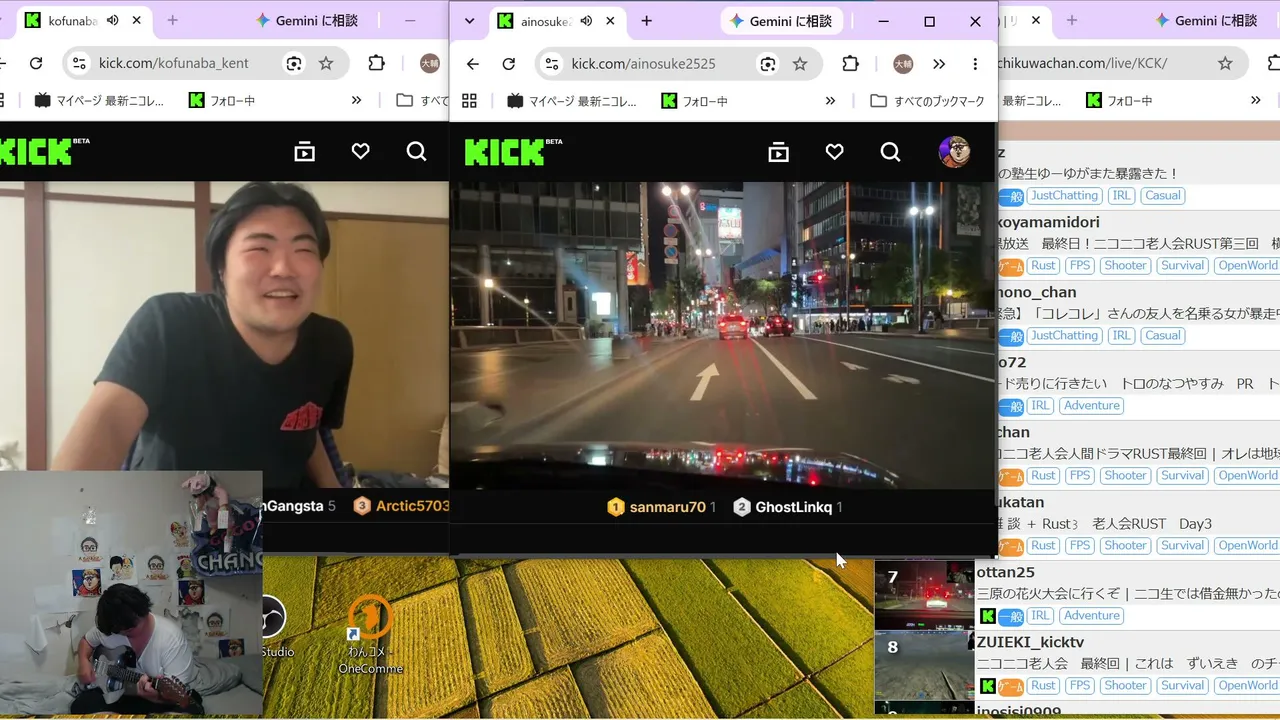Open Extensions in the kofunaba_kent window
1280x720 pixels.
[x=376, y=63]
